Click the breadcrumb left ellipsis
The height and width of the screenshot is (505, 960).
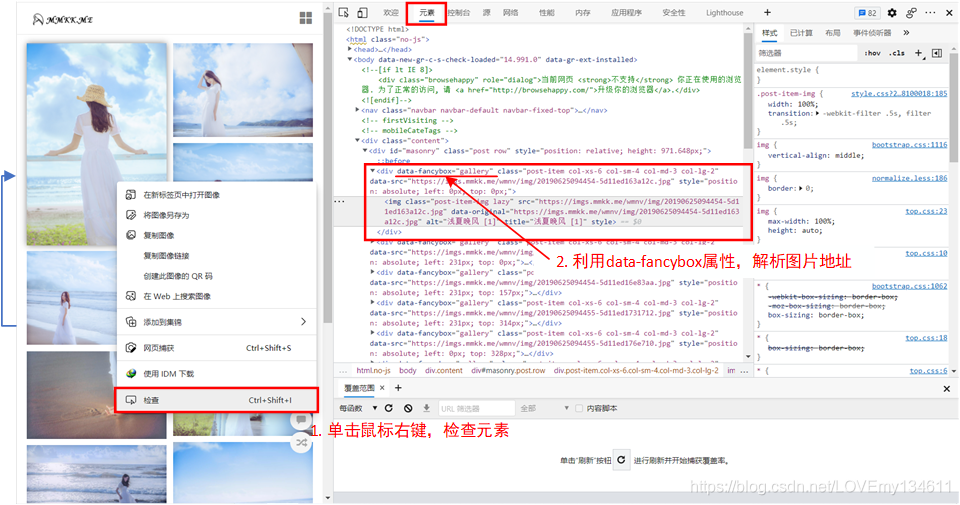[343, 370]
